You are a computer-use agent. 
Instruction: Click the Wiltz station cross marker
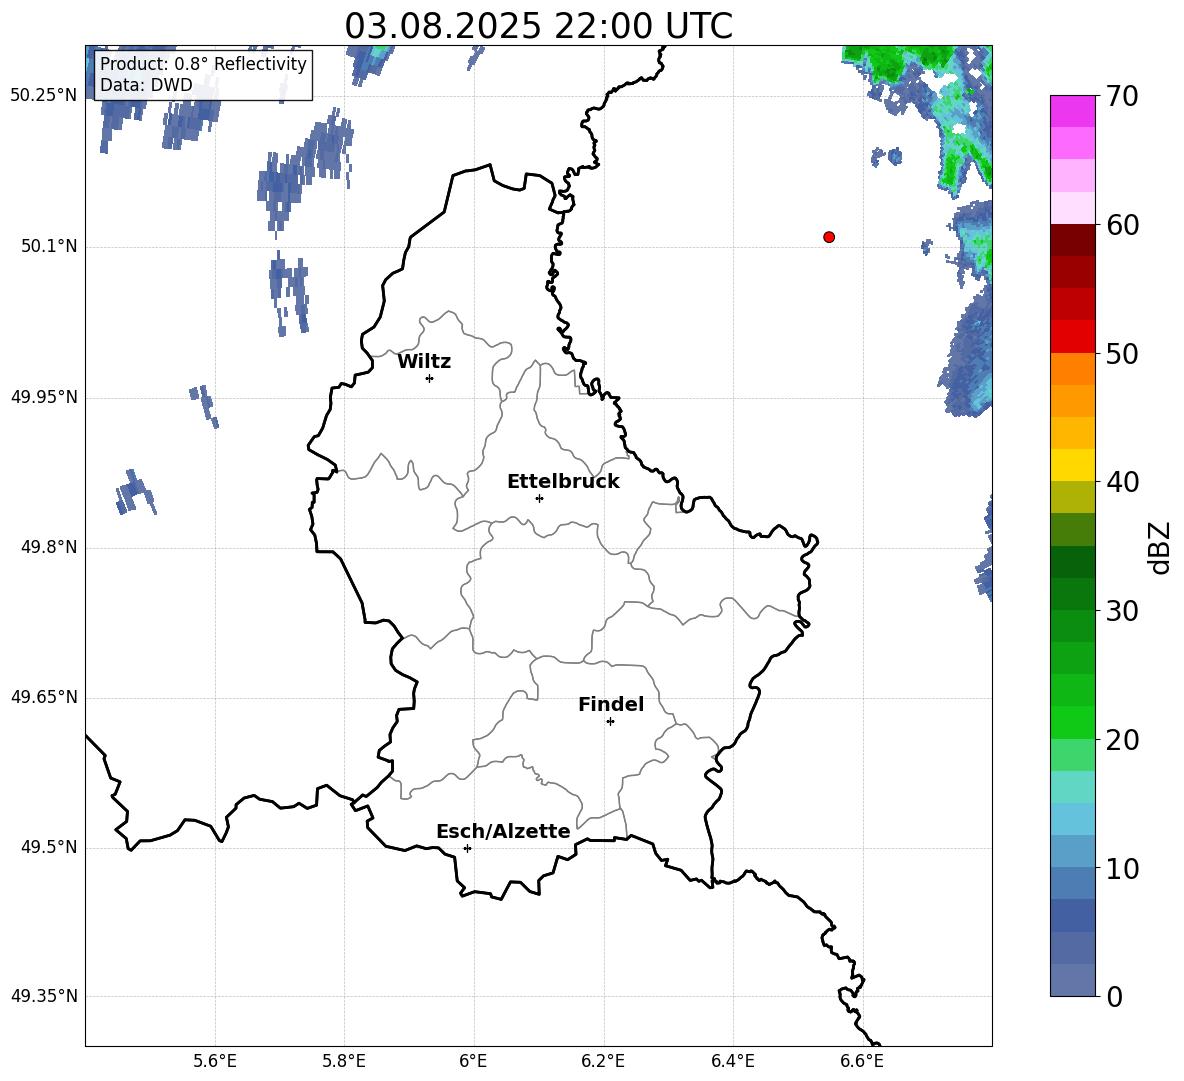430,378
